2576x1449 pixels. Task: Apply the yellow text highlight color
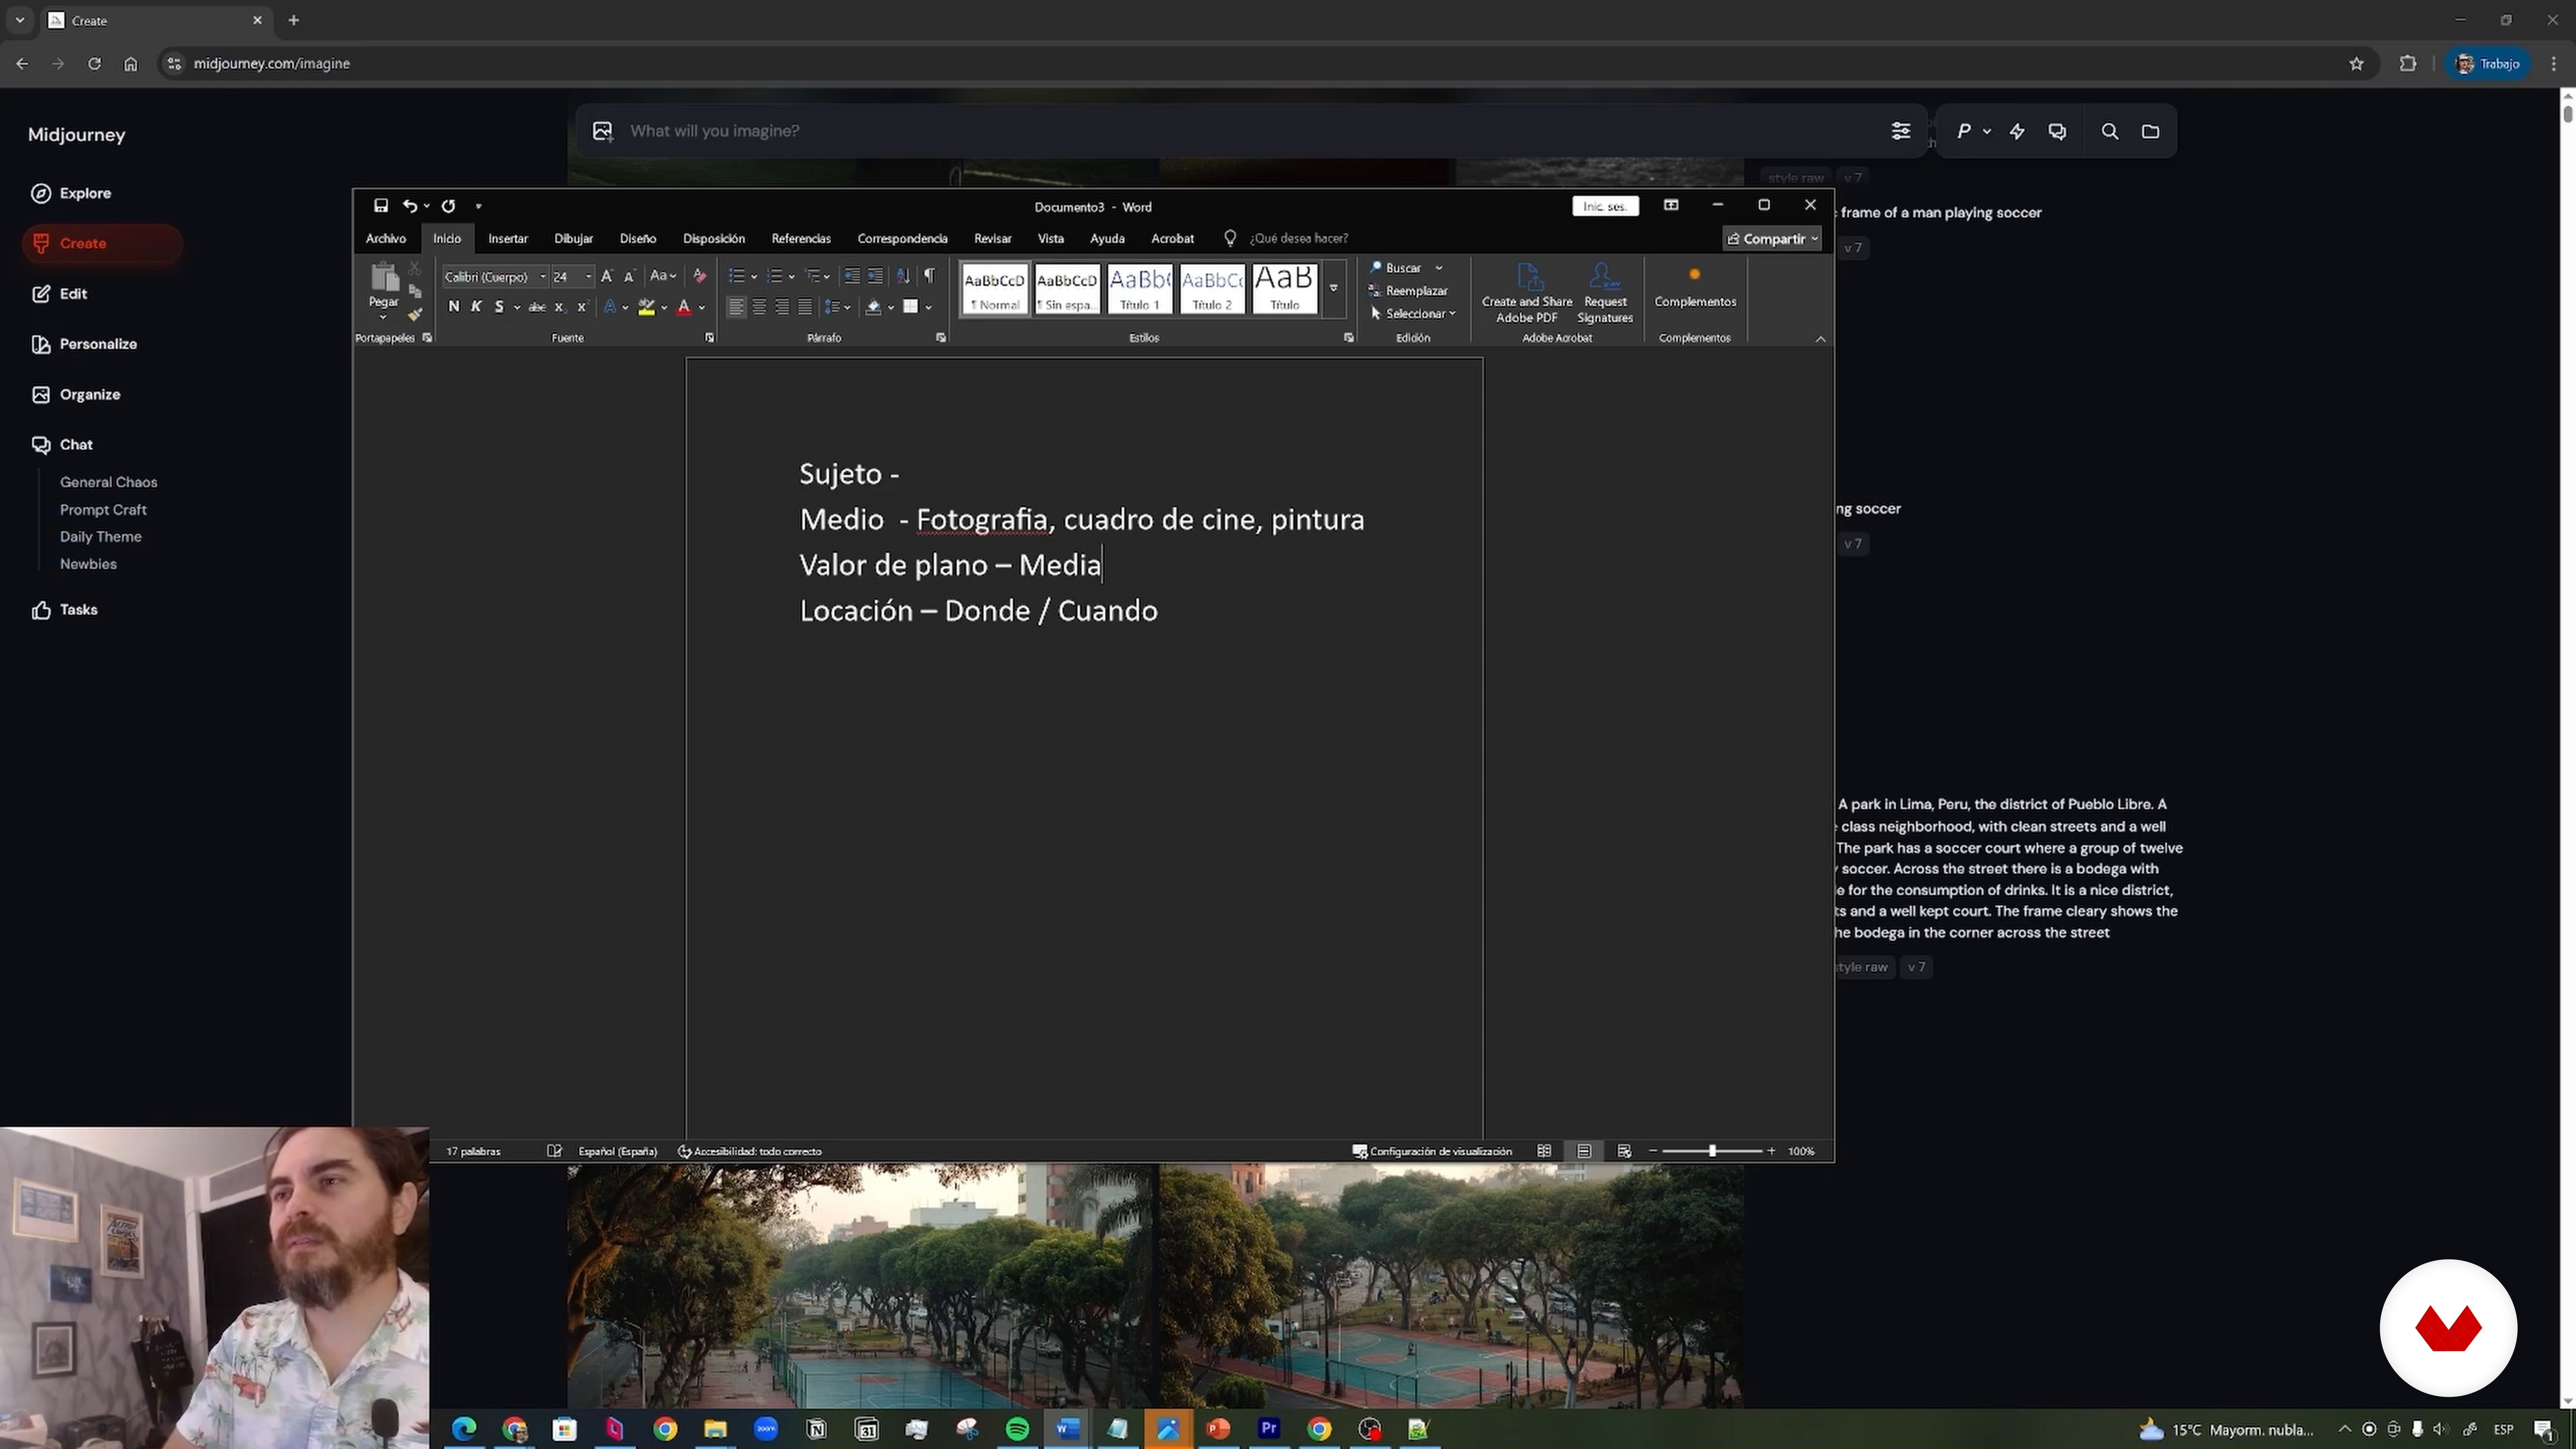pyautogui.click(x=647, y=307)
